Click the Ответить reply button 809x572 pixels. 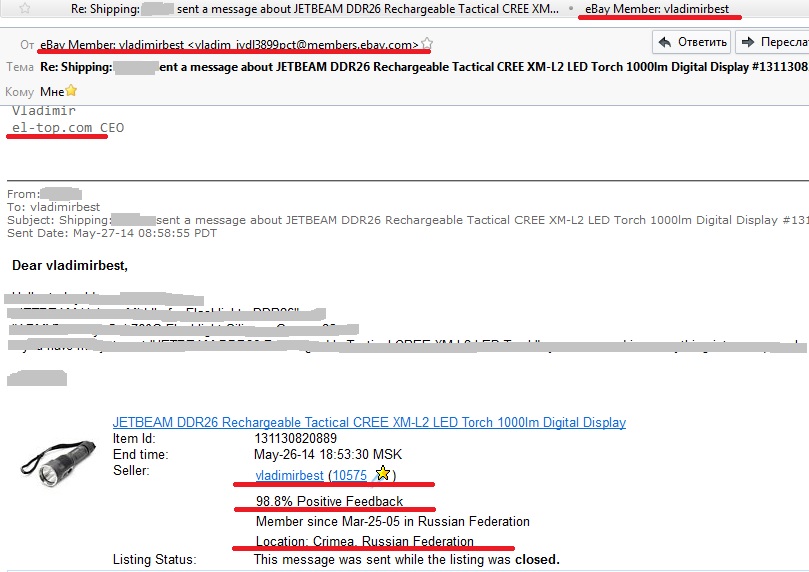pyautogui.click(x=693, y=42)
